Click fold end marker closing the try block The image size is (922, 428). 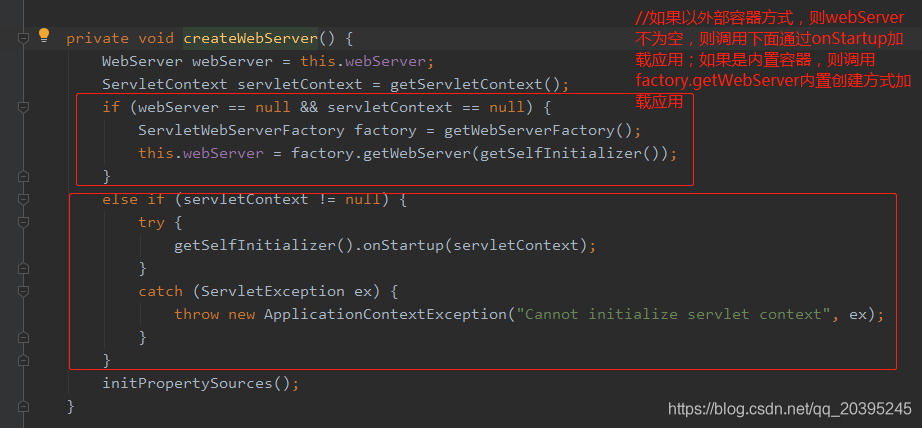tap(23, 268)
